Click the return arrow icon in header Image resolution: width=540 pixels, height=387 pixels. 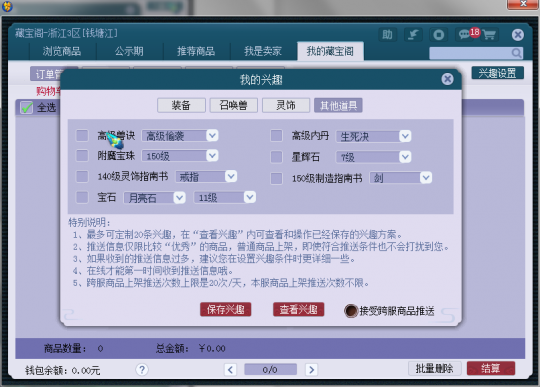(x=413, y=34)
